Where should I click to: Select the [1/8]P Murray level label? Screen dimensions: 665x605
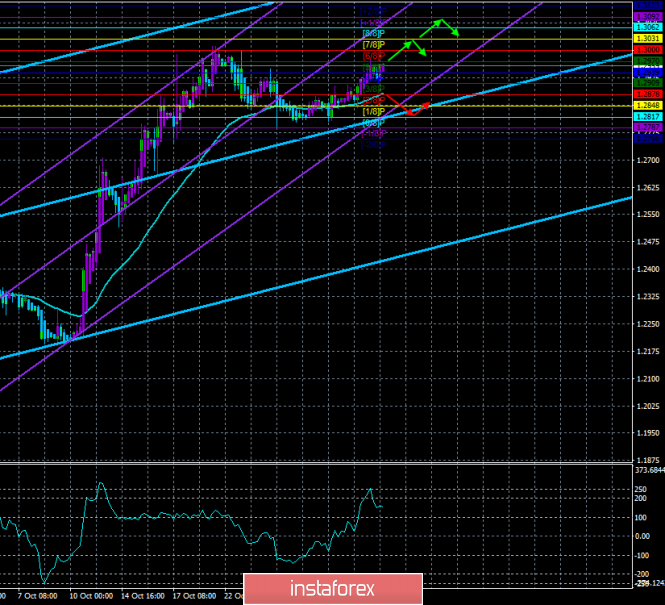pos(372,111)
